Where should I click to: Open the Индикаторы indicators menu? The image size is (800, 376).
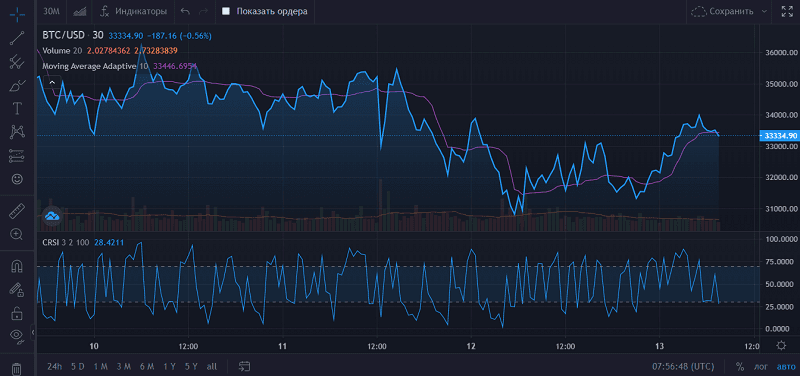133,11
